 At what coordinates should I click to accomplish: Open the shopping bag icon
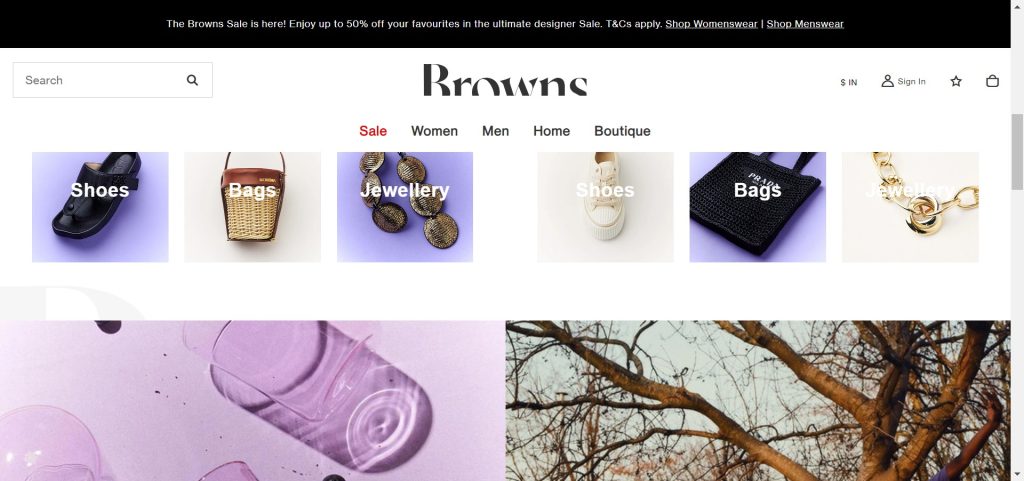coord(992,81)
